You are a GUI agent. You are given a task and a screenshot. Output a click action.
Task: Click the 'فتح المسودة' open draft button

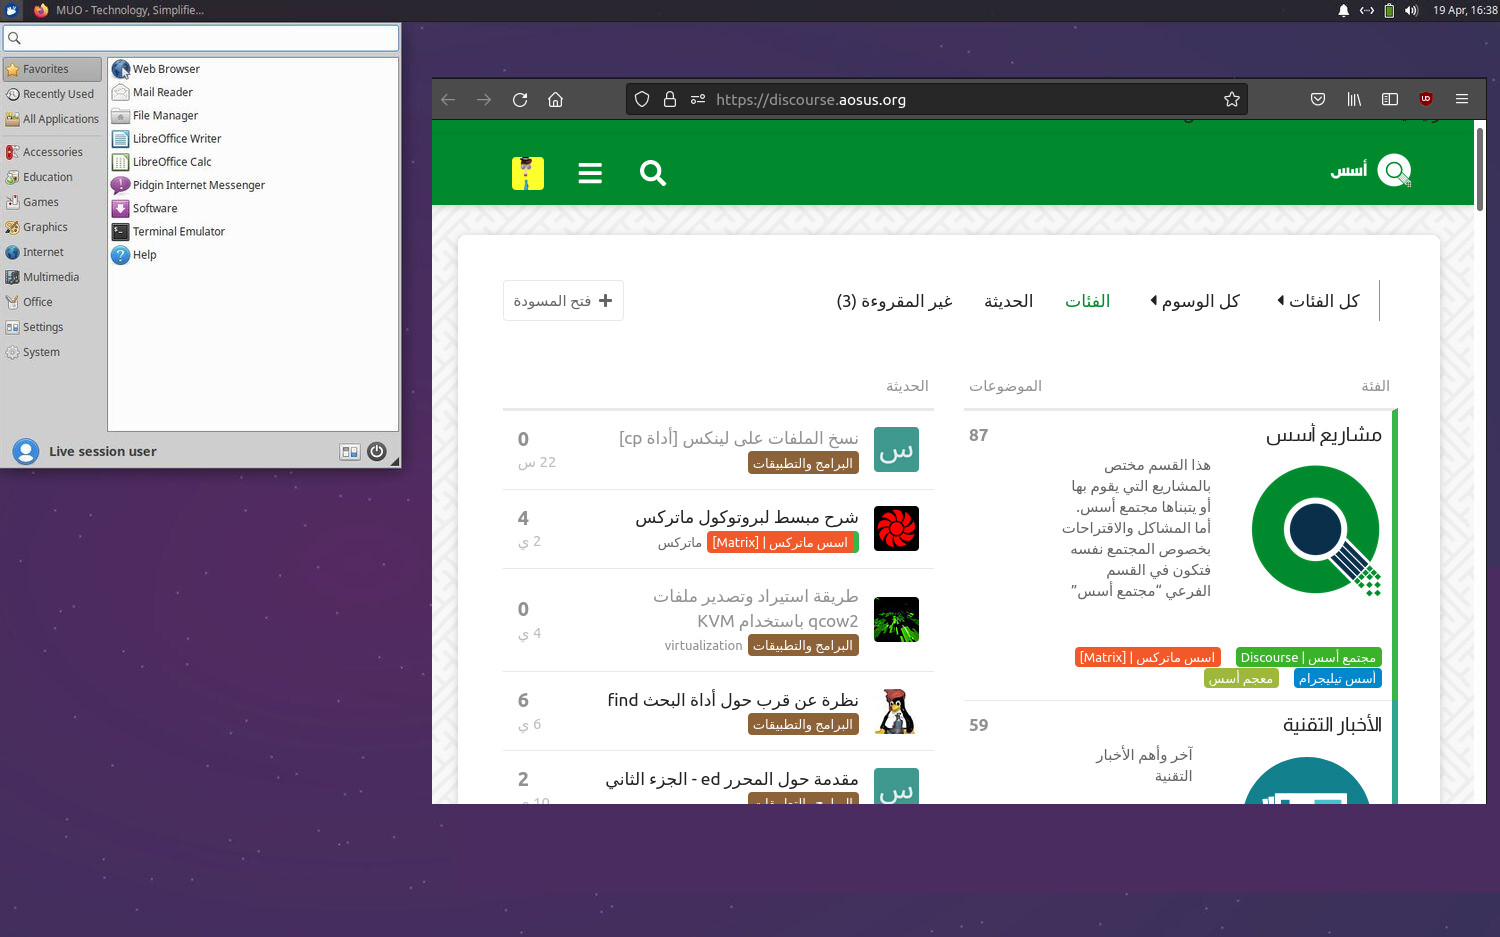[563, 301]
